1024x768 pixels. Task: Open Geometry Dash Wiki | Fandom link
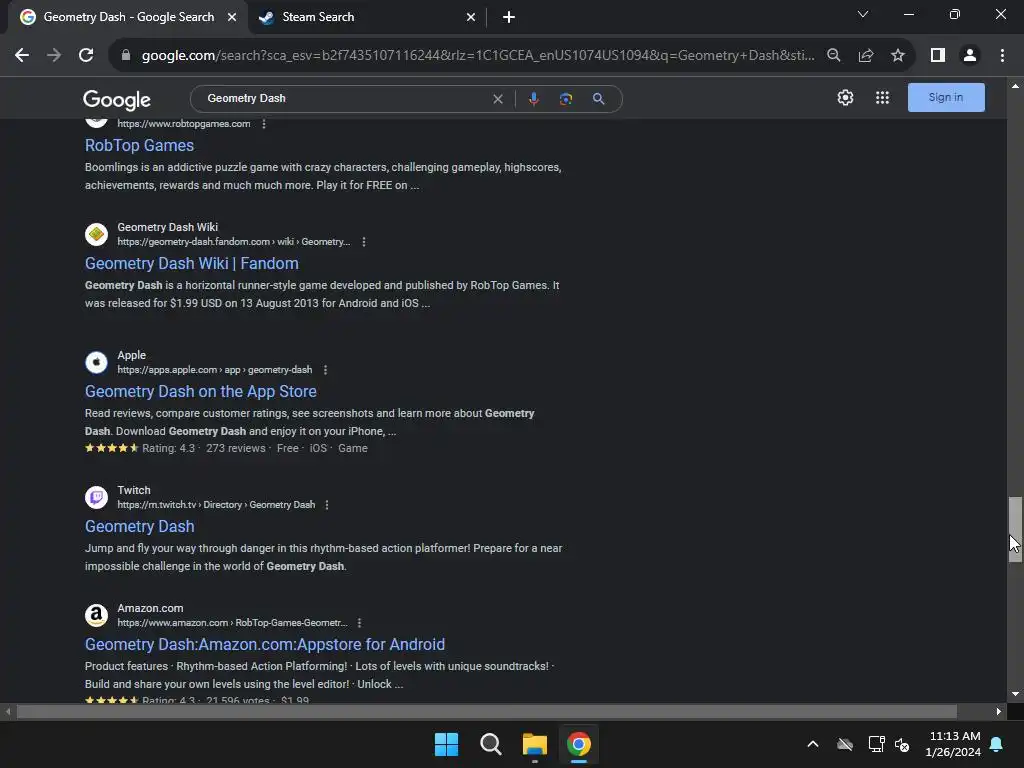pyautogui.click(x=191, y=263)
